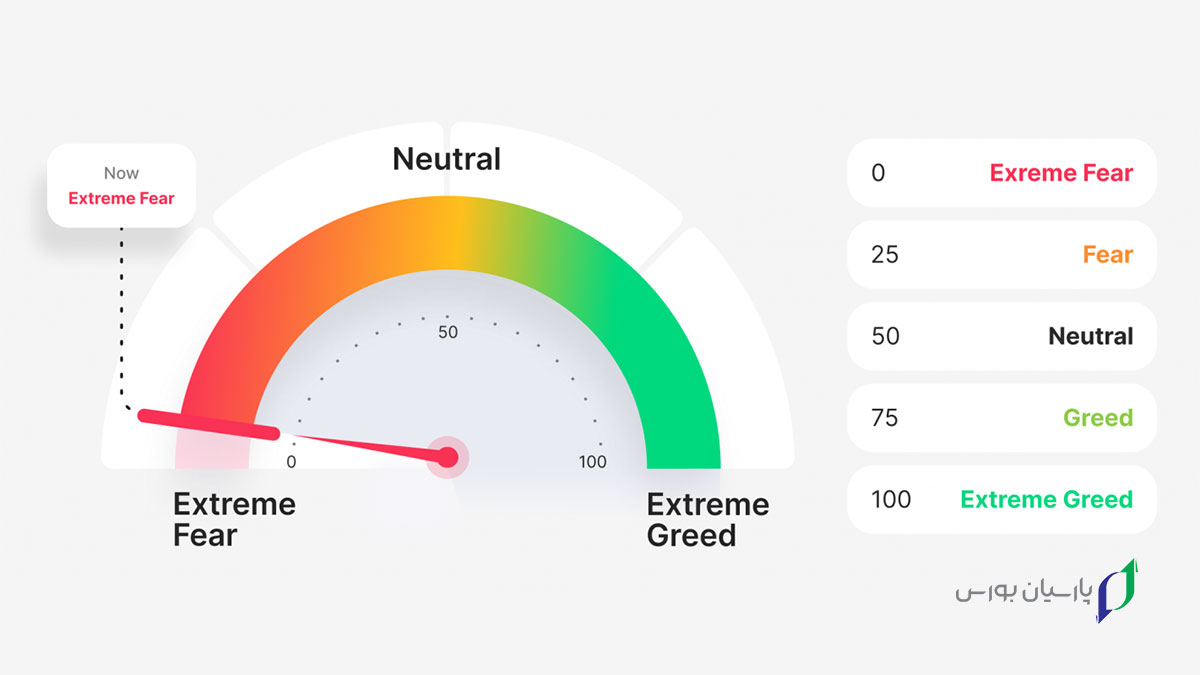Click the Parsian Bourse logo icon
Viewport: 1200px width, 675px height.
click(1118, 590)
